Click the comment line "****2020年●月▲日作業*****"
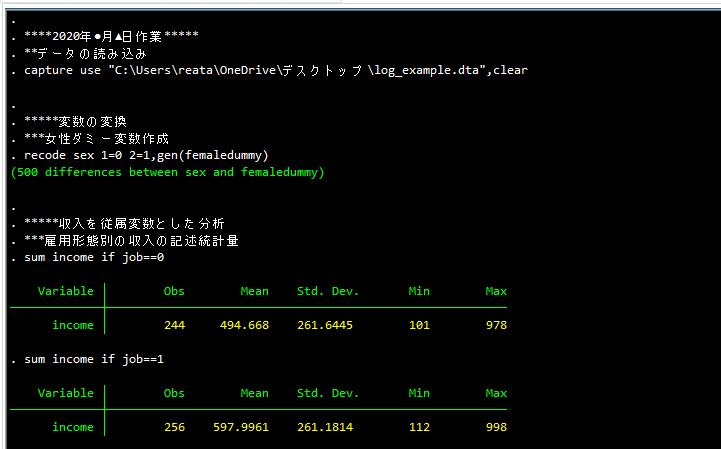 [111, 36]
